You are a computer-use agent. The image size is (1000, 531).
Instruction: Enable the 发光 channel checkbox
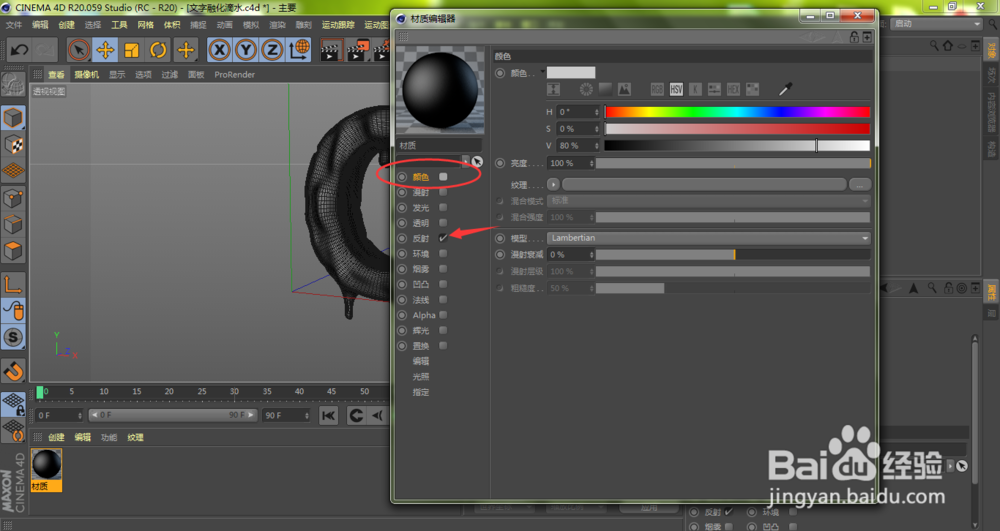443,207
